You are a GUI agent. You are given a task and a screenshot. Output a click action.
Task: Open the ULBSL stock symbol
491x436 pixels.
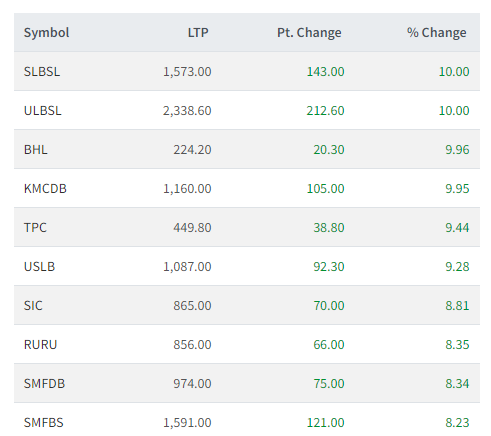pos(42,111)
